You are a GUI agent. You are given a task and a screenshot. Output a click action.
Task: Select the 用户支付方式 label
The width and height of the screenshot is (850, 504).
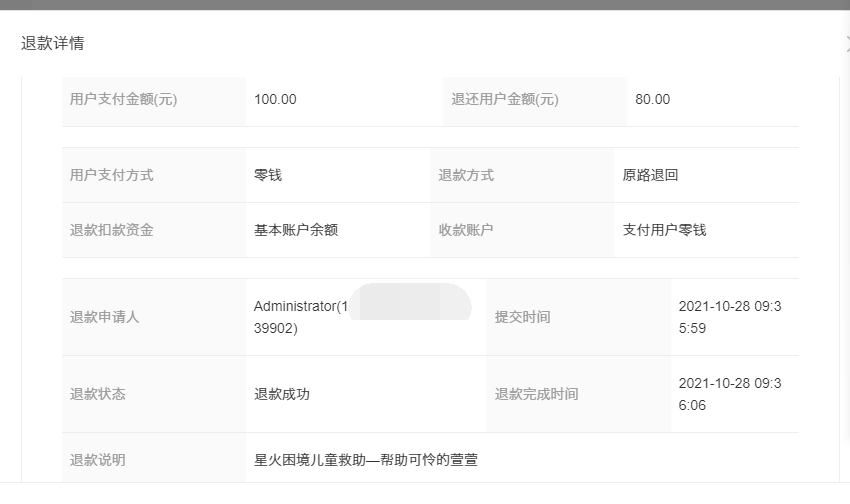[x=112, y=175]
